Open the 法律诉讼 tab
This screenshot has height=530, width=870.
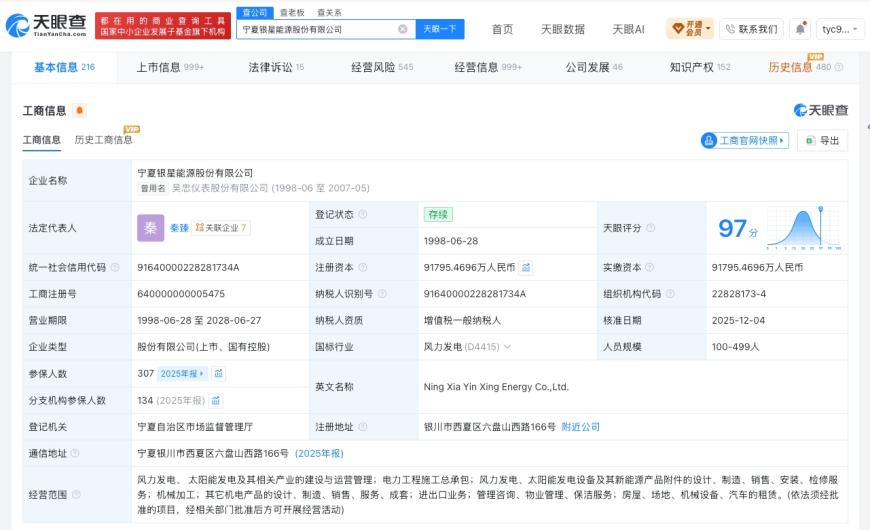pyautogui.click(x=276, y=67)
